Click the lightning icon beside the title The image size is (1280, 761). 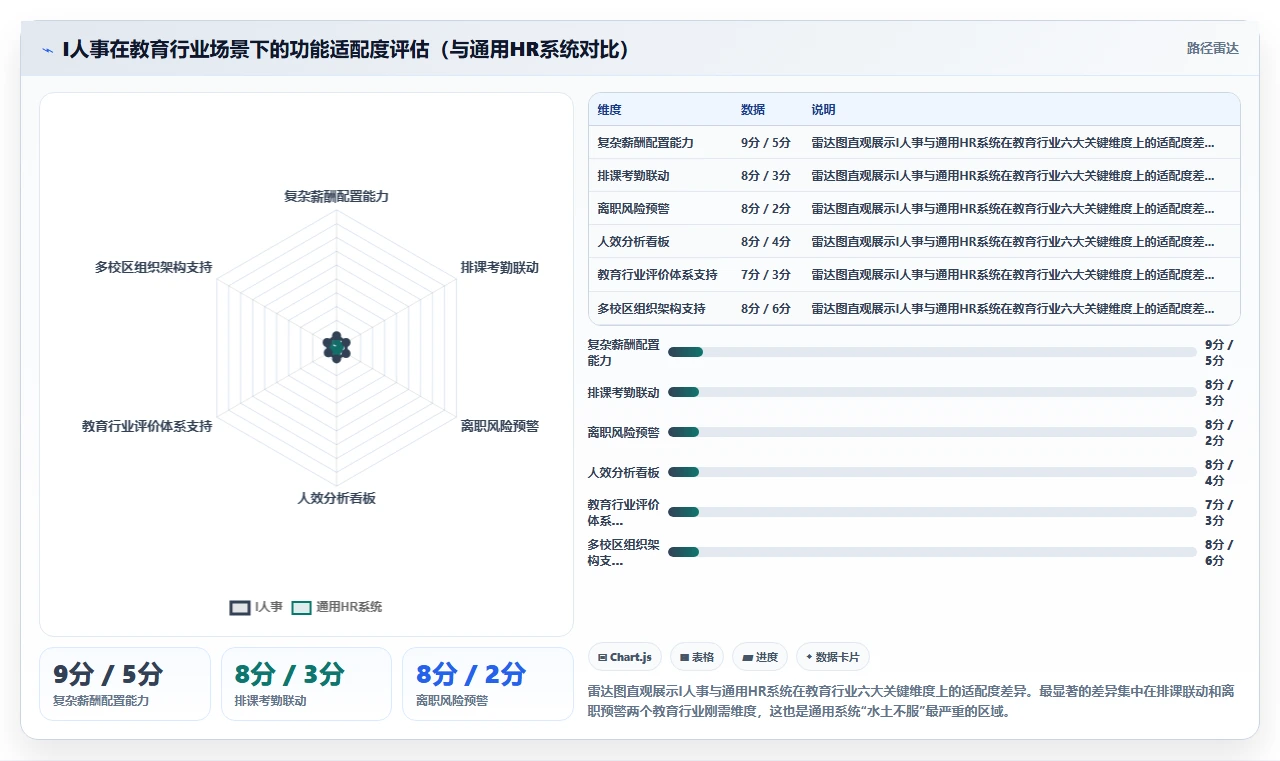pos(48,50)
